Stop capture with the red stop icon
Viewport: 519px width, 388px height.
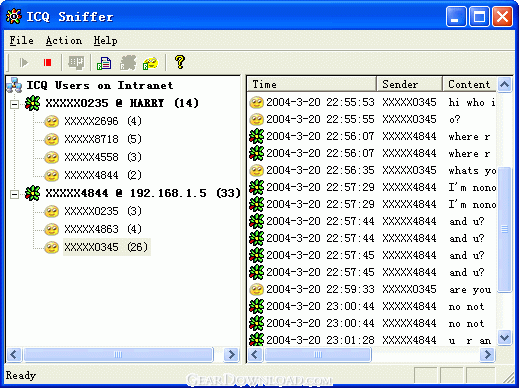[48, 63]
